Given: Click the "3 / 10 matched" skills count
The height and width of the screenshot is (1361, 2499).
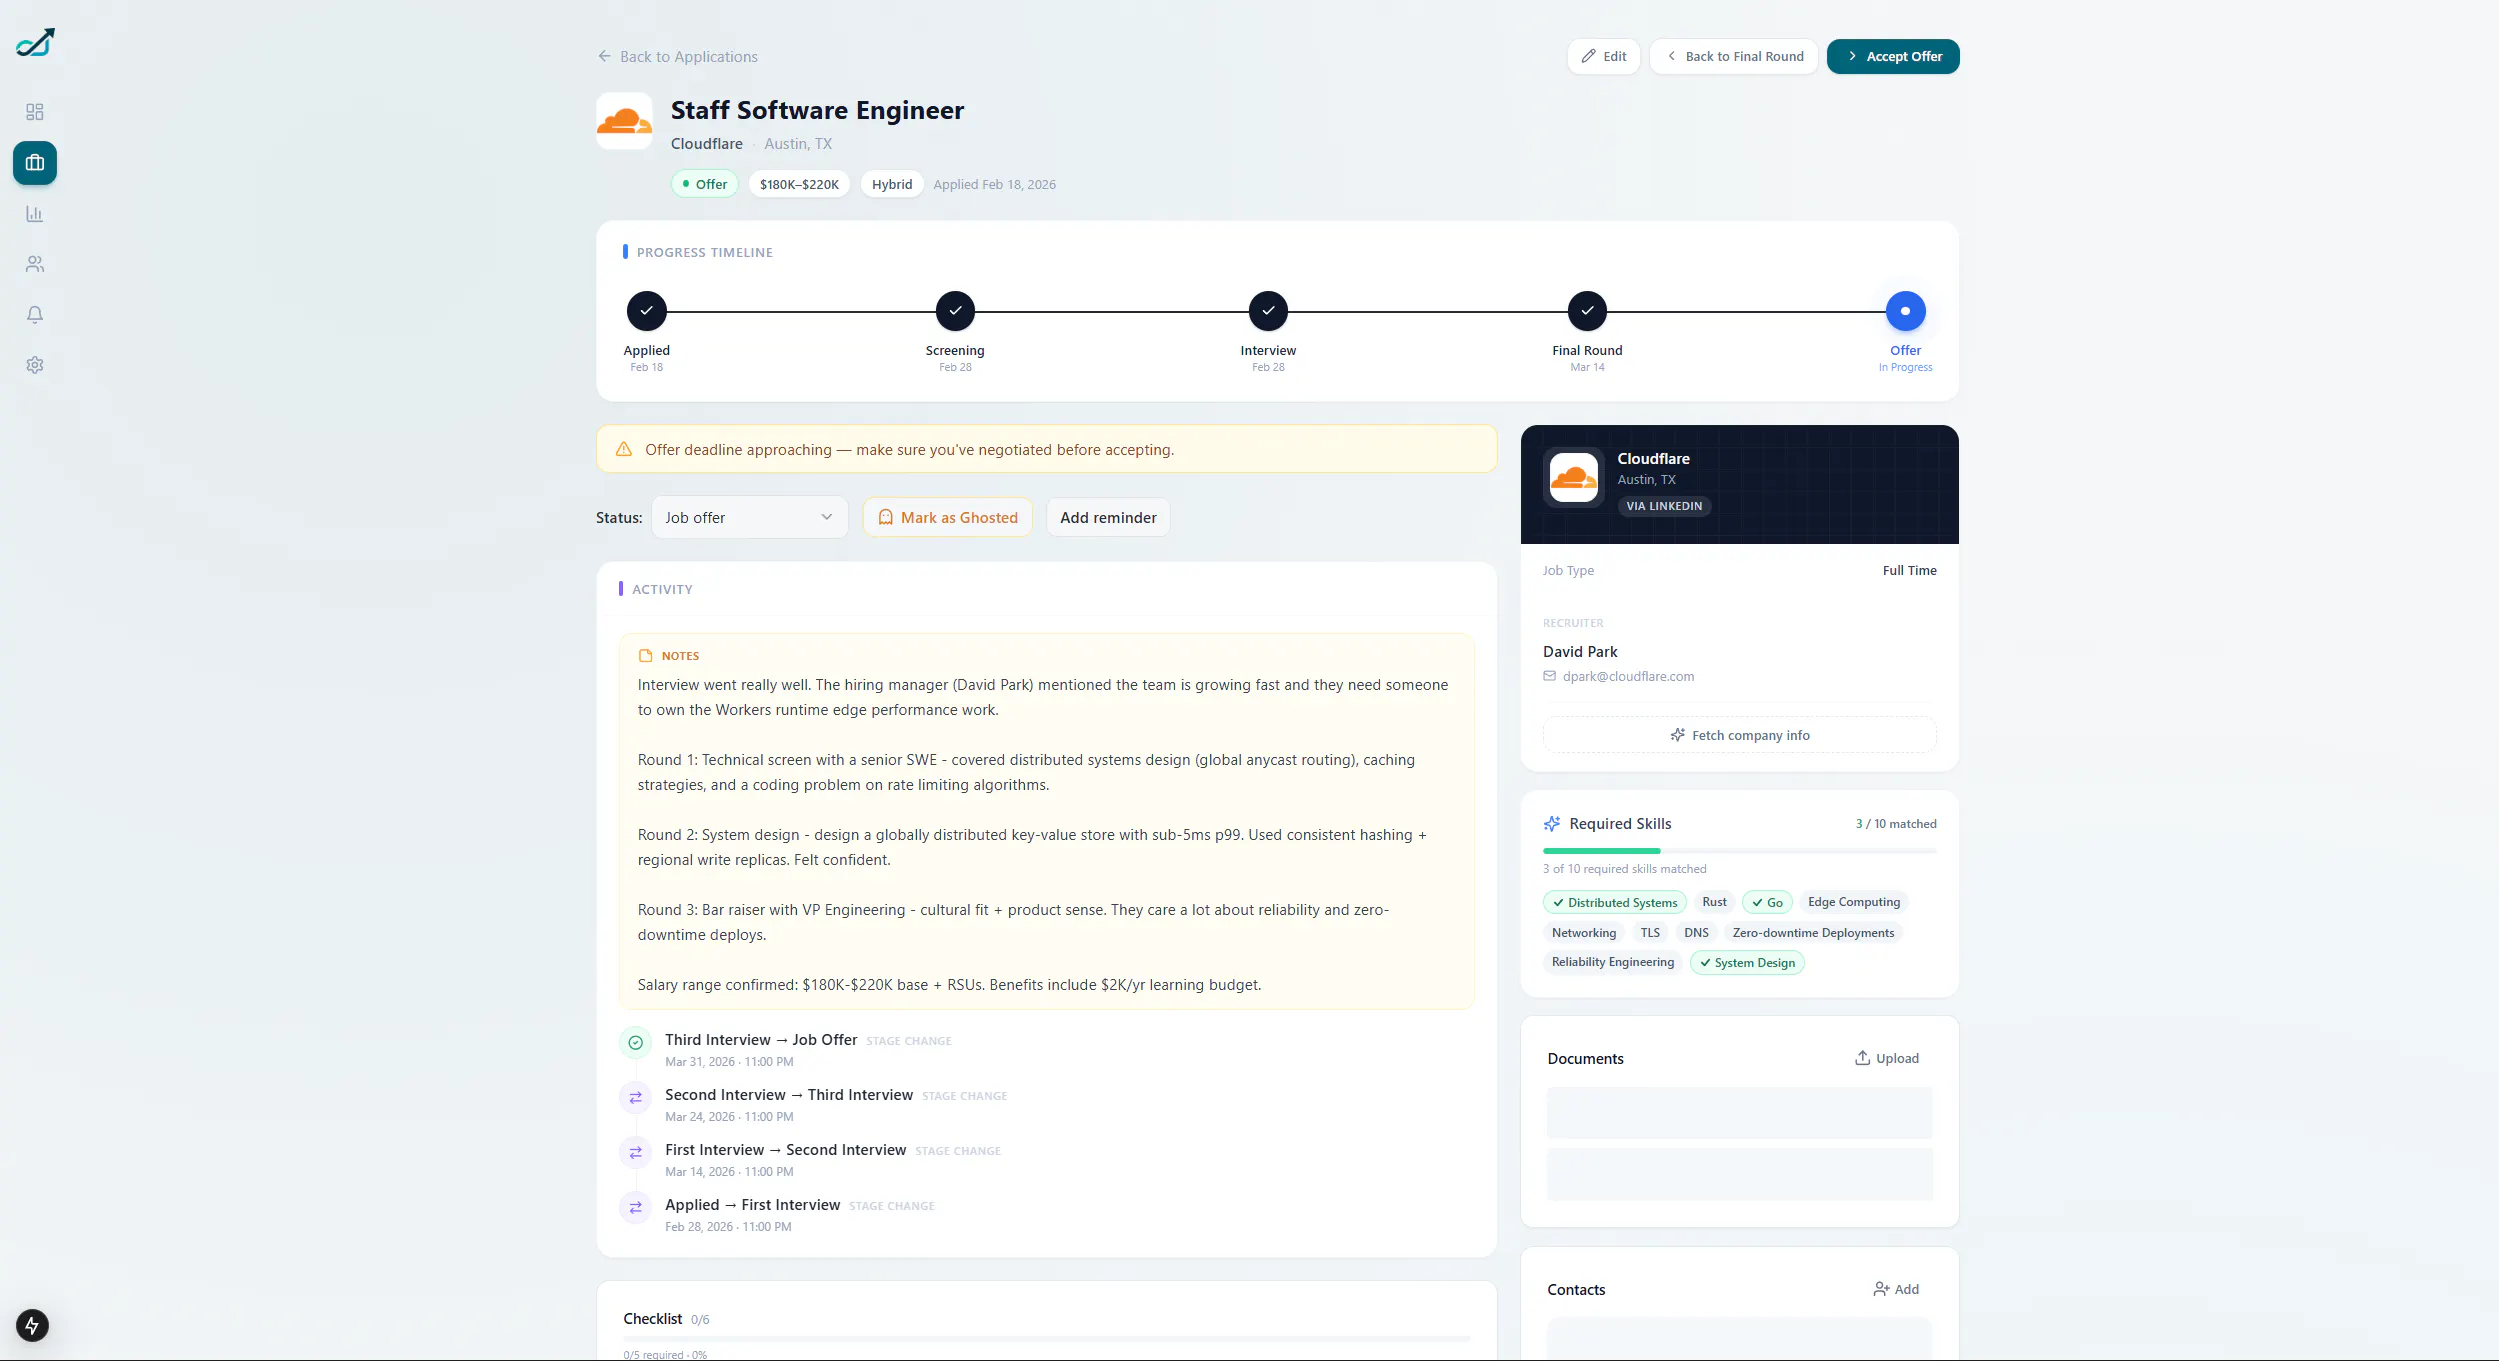Looking at the screenshot, I should (1896, 824).
